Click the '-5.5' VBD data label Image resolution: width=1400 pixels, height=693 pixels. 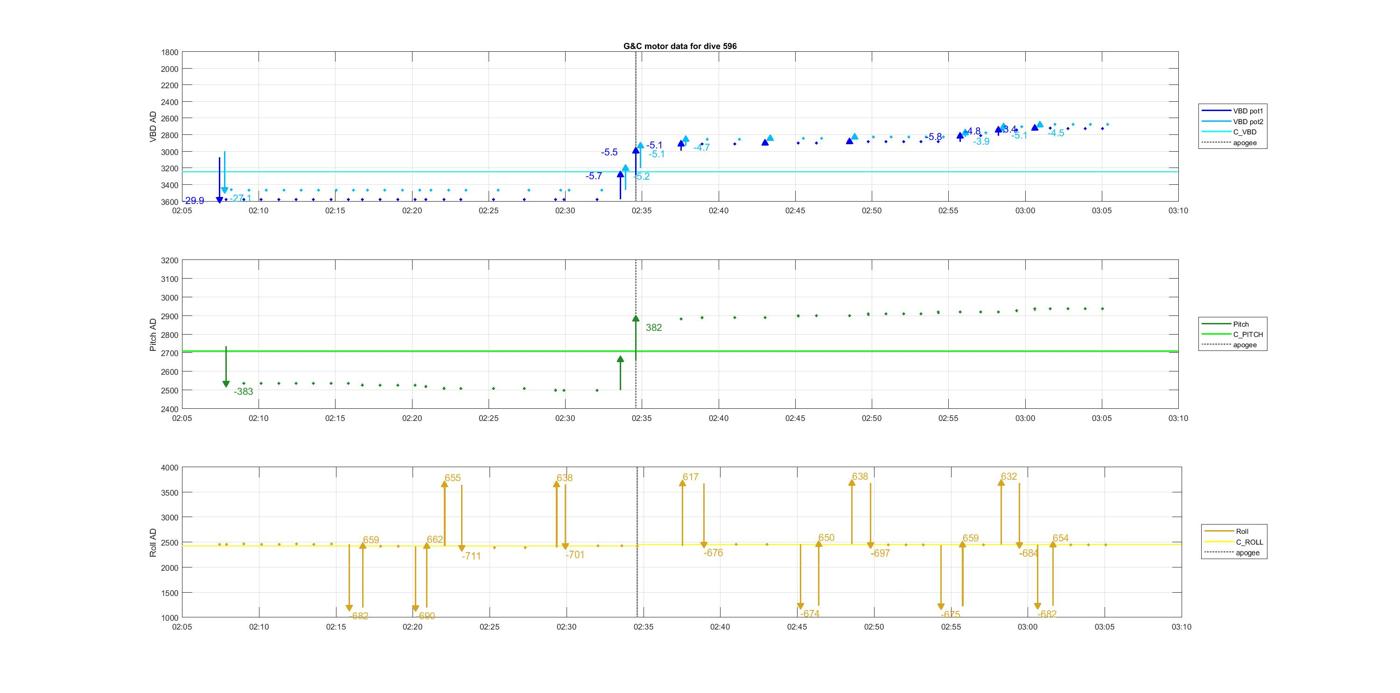609,153
